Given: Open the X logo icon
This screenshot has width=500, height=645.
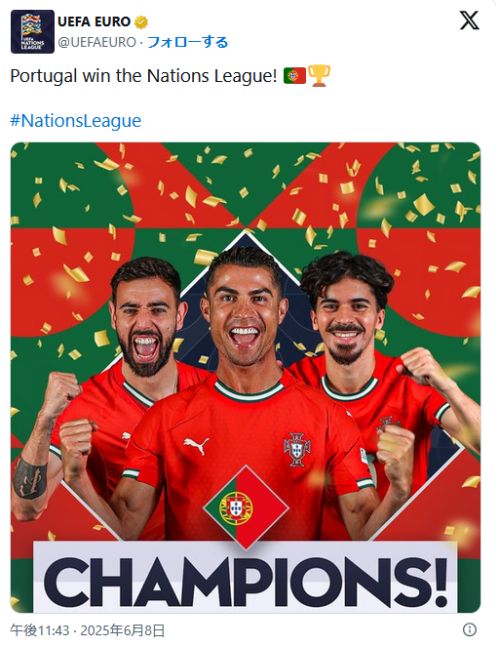Looking at the screenshot, I should 469,21.
